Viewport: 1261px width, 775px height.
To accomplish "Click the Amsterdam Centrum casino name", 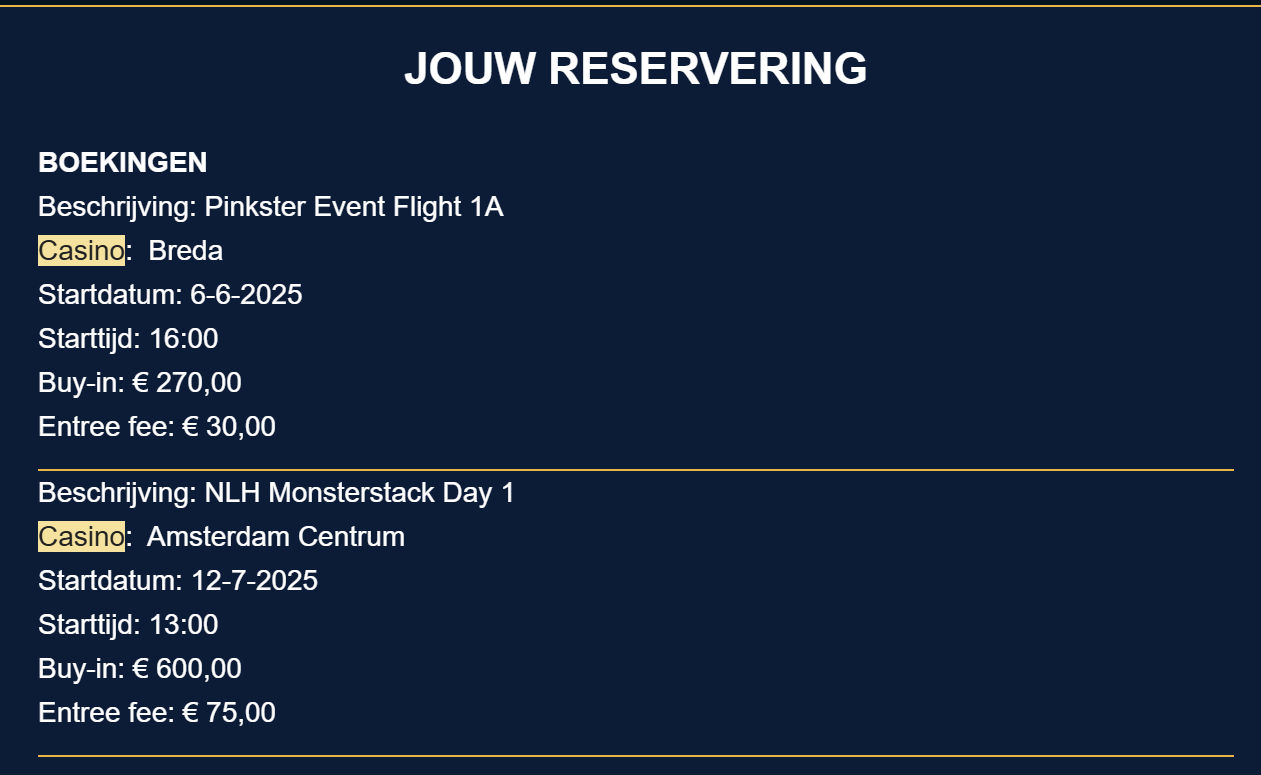I will [276, 537].
